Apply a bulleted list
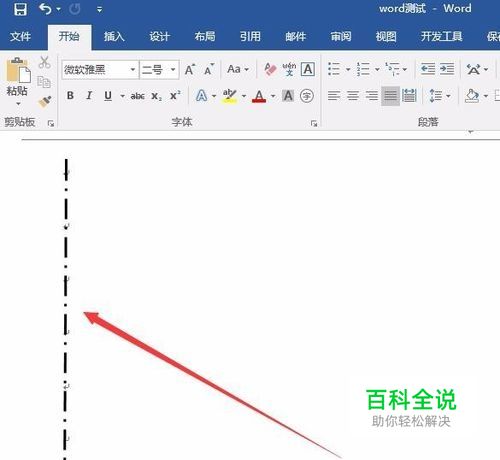Screen dimensions: 500x460 coord(333,69)
